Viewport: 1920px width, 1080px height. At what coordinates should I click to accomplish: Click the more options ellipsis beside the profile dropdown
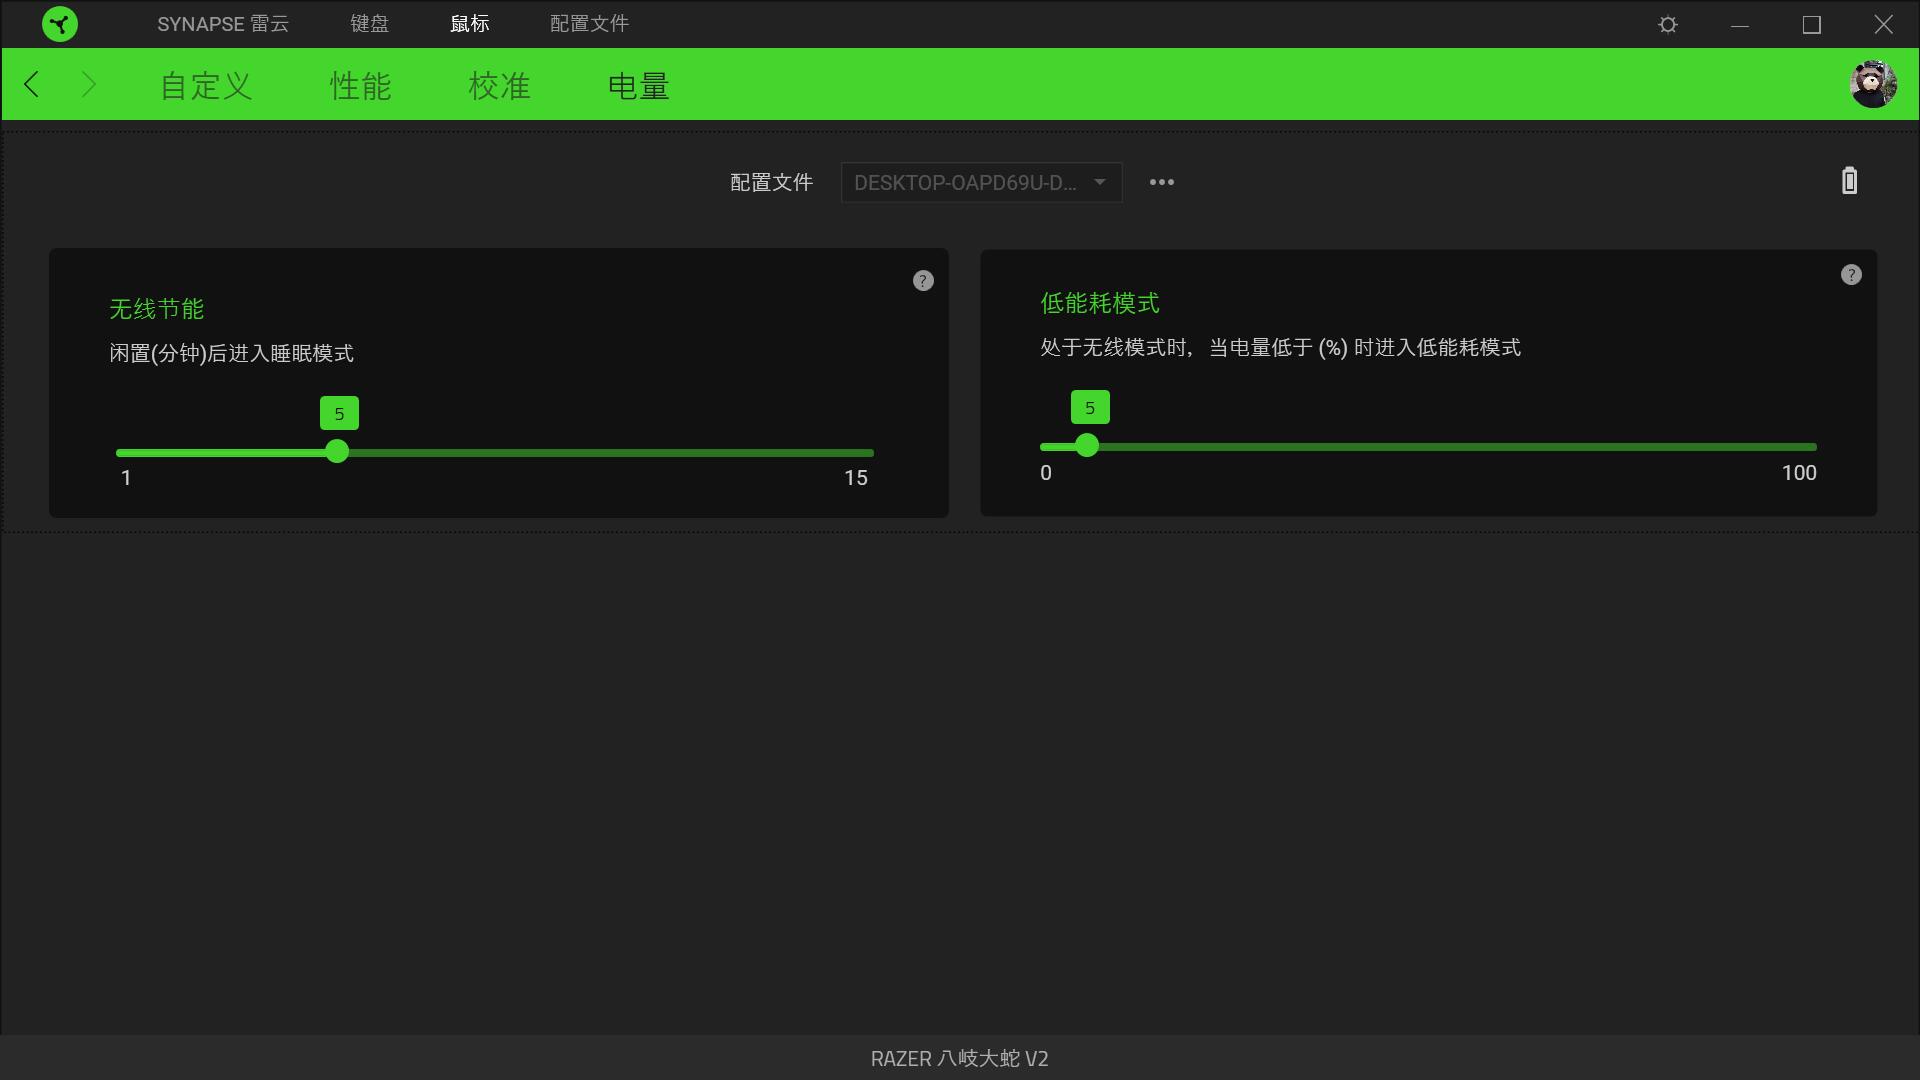[1161, 182]
